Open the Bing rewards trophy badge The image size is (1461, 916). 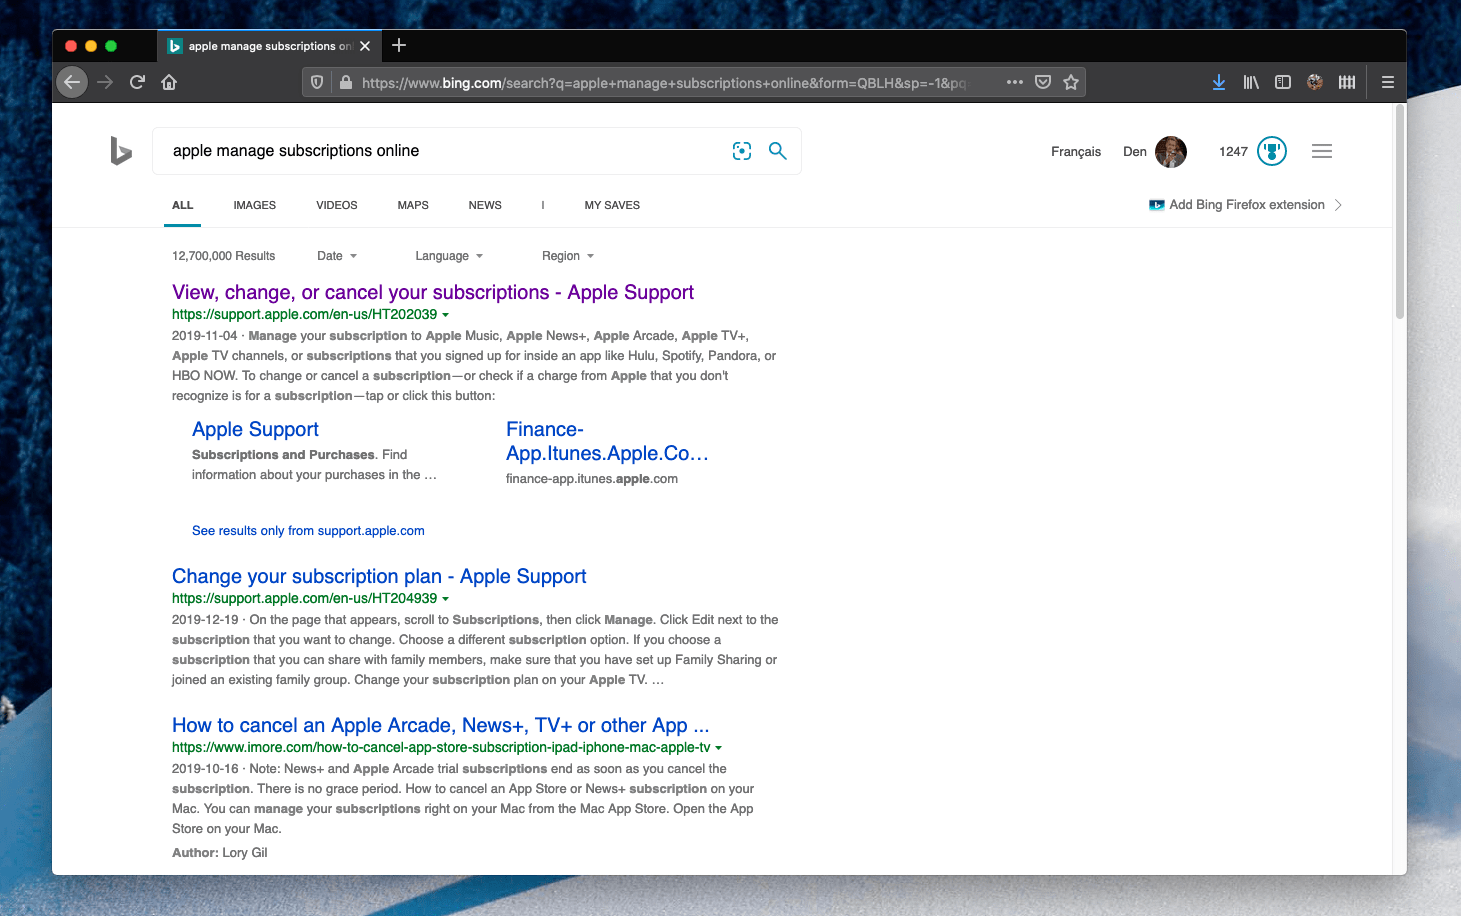tap(1272, 151)
